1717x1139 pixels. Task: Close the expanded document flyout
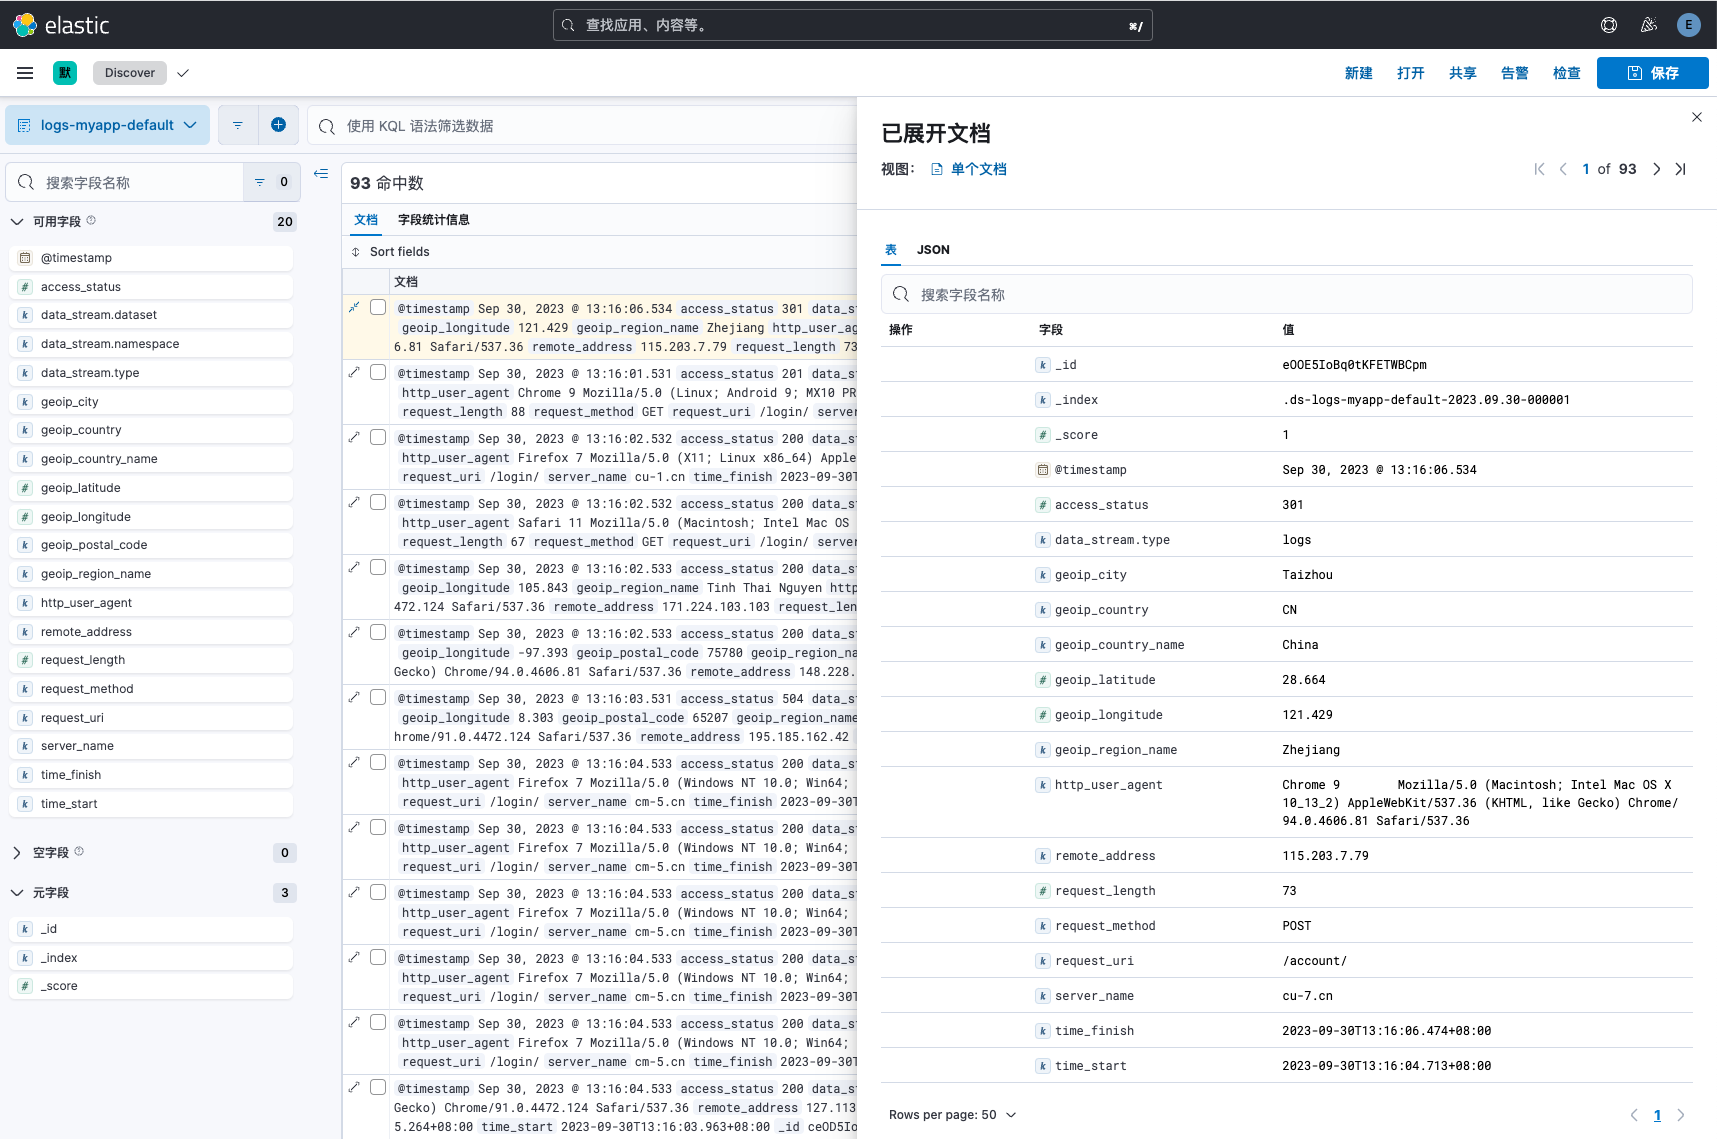click(1697, 117)
